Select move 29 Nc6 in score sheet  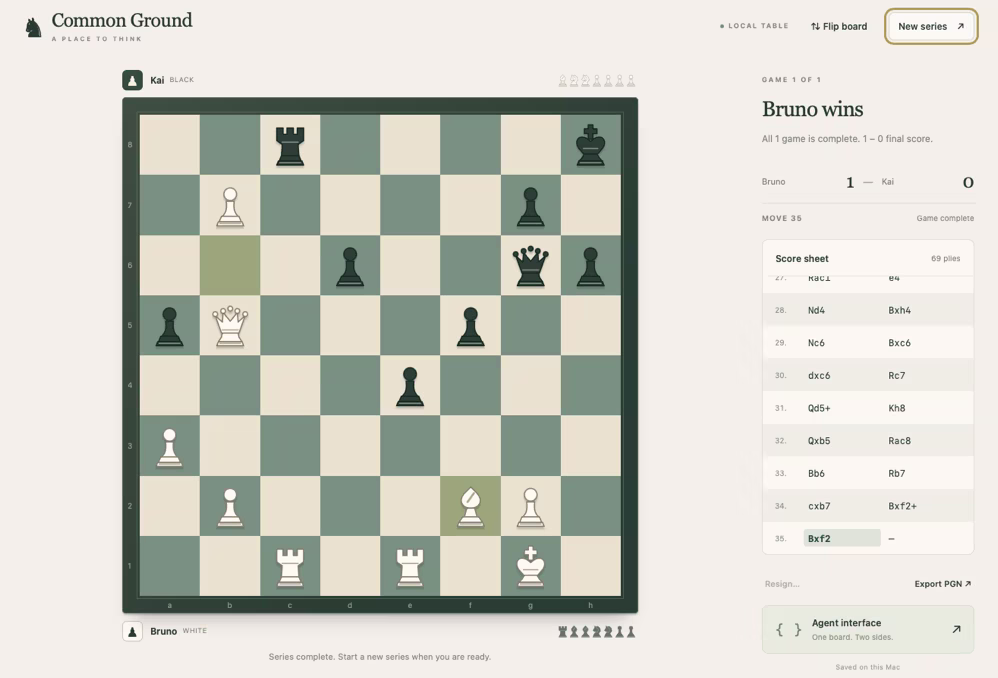816,343
